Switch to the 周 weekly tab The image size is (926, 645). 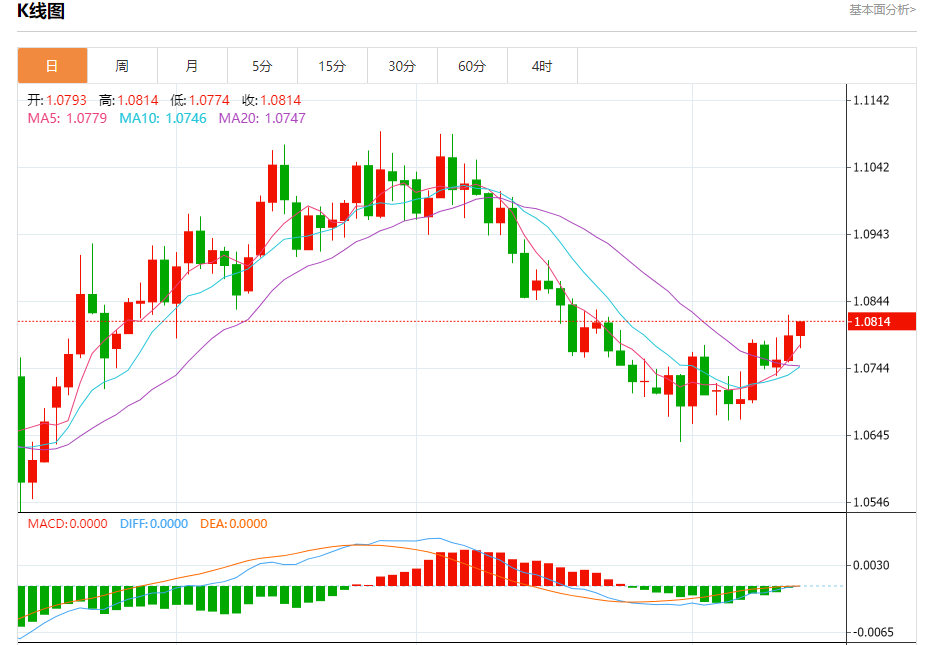(122, 66)
